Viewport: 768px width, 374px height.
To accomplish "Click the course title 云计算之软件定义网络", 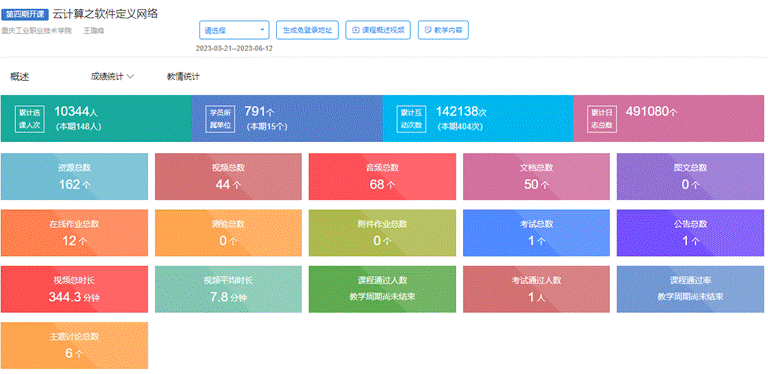I will click(x=105, y=14).
